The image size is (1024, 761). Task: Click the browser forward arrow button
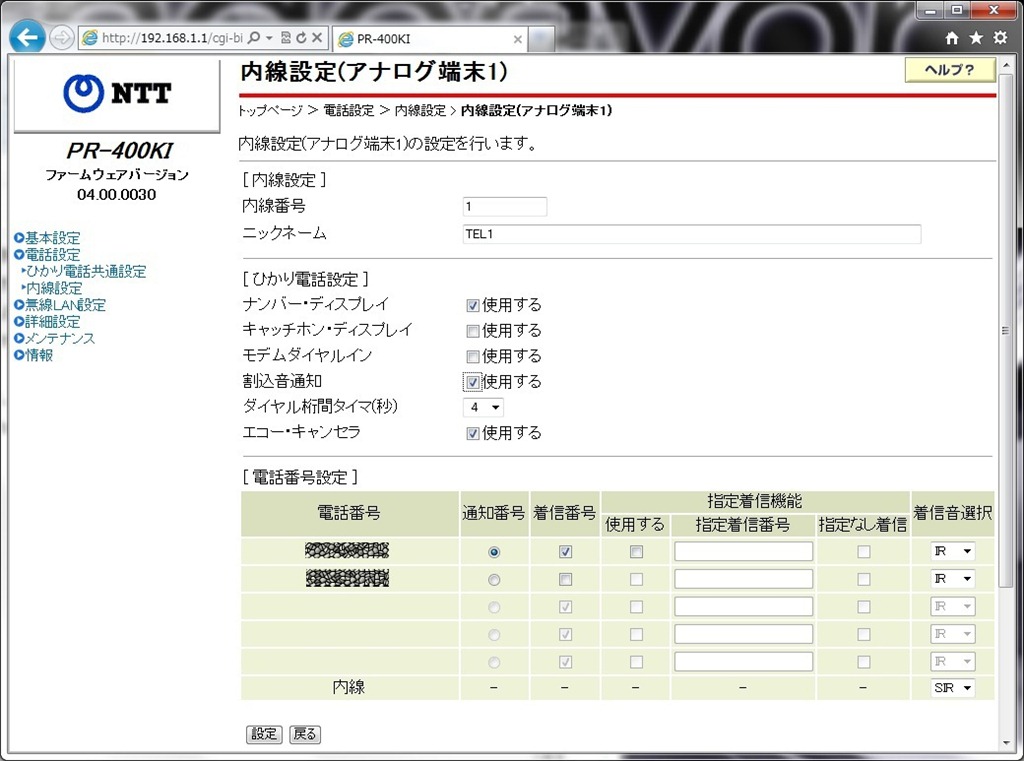click(61, 38)
